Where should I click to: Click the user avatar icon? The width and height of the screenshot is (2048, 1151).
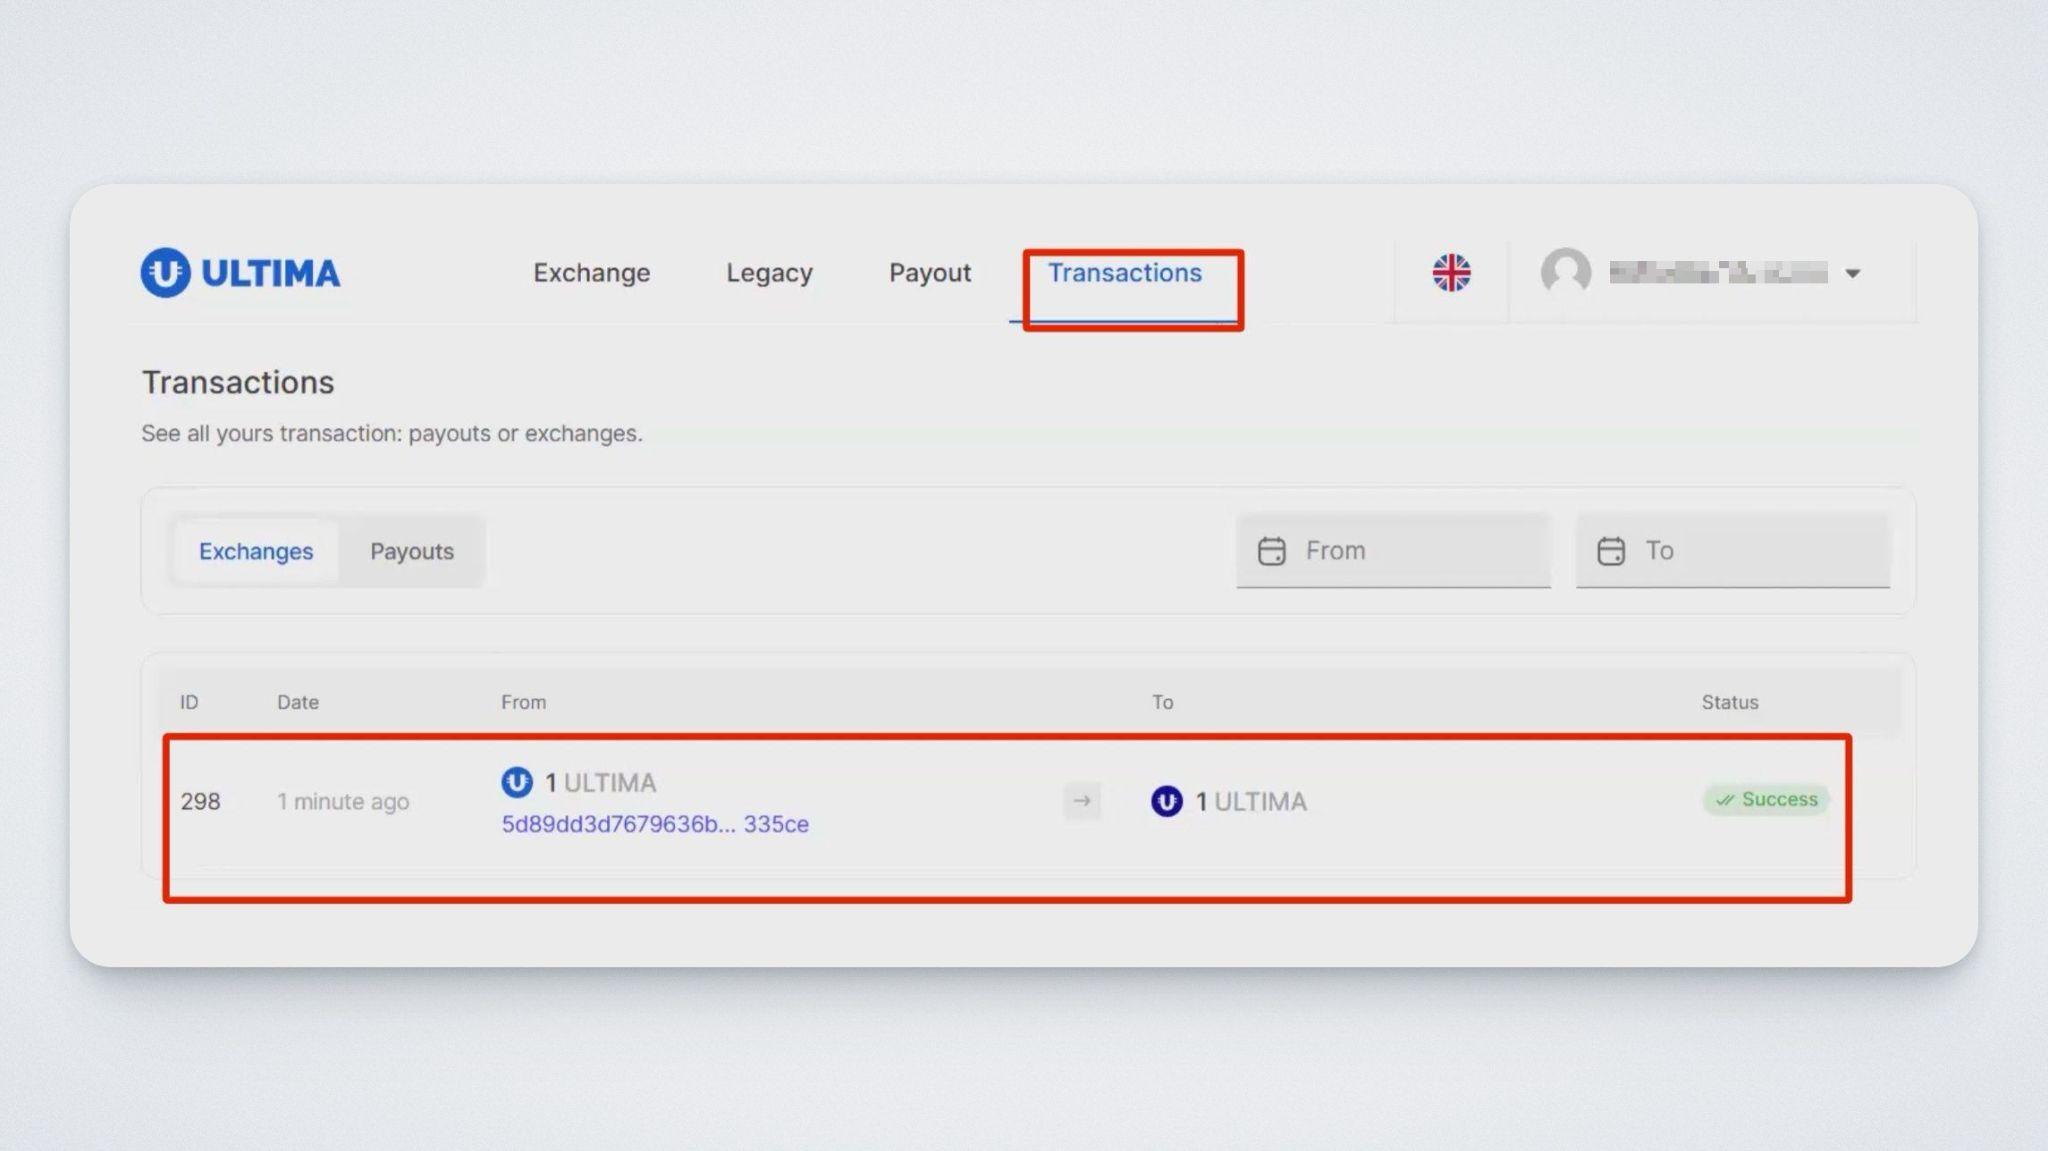pos(1565,272)
